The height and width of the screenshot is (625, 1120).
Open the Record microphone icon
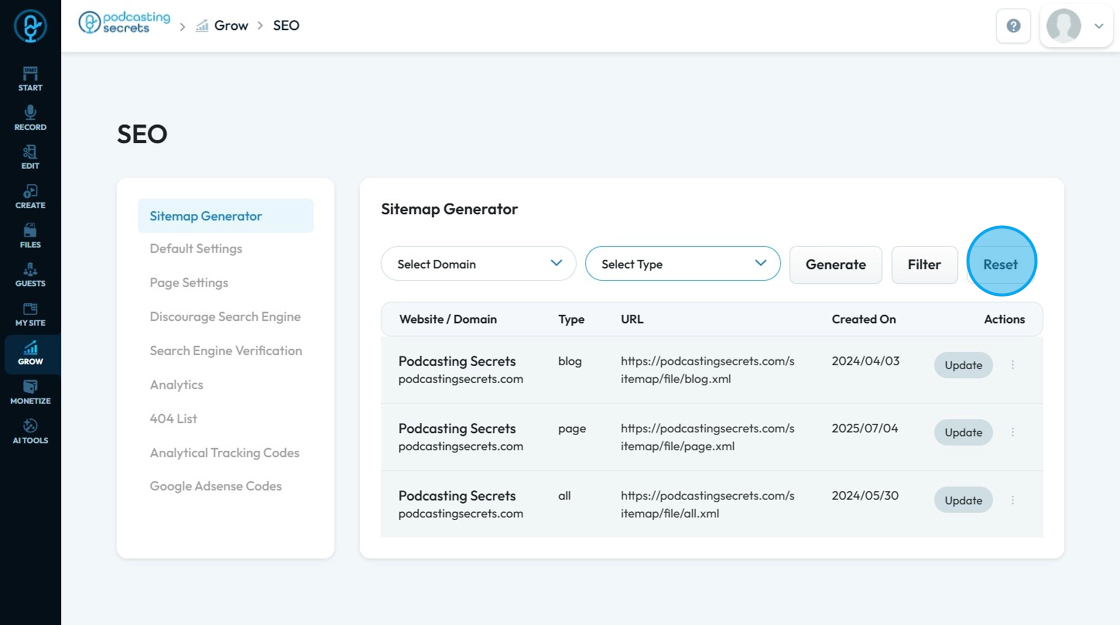30,117
